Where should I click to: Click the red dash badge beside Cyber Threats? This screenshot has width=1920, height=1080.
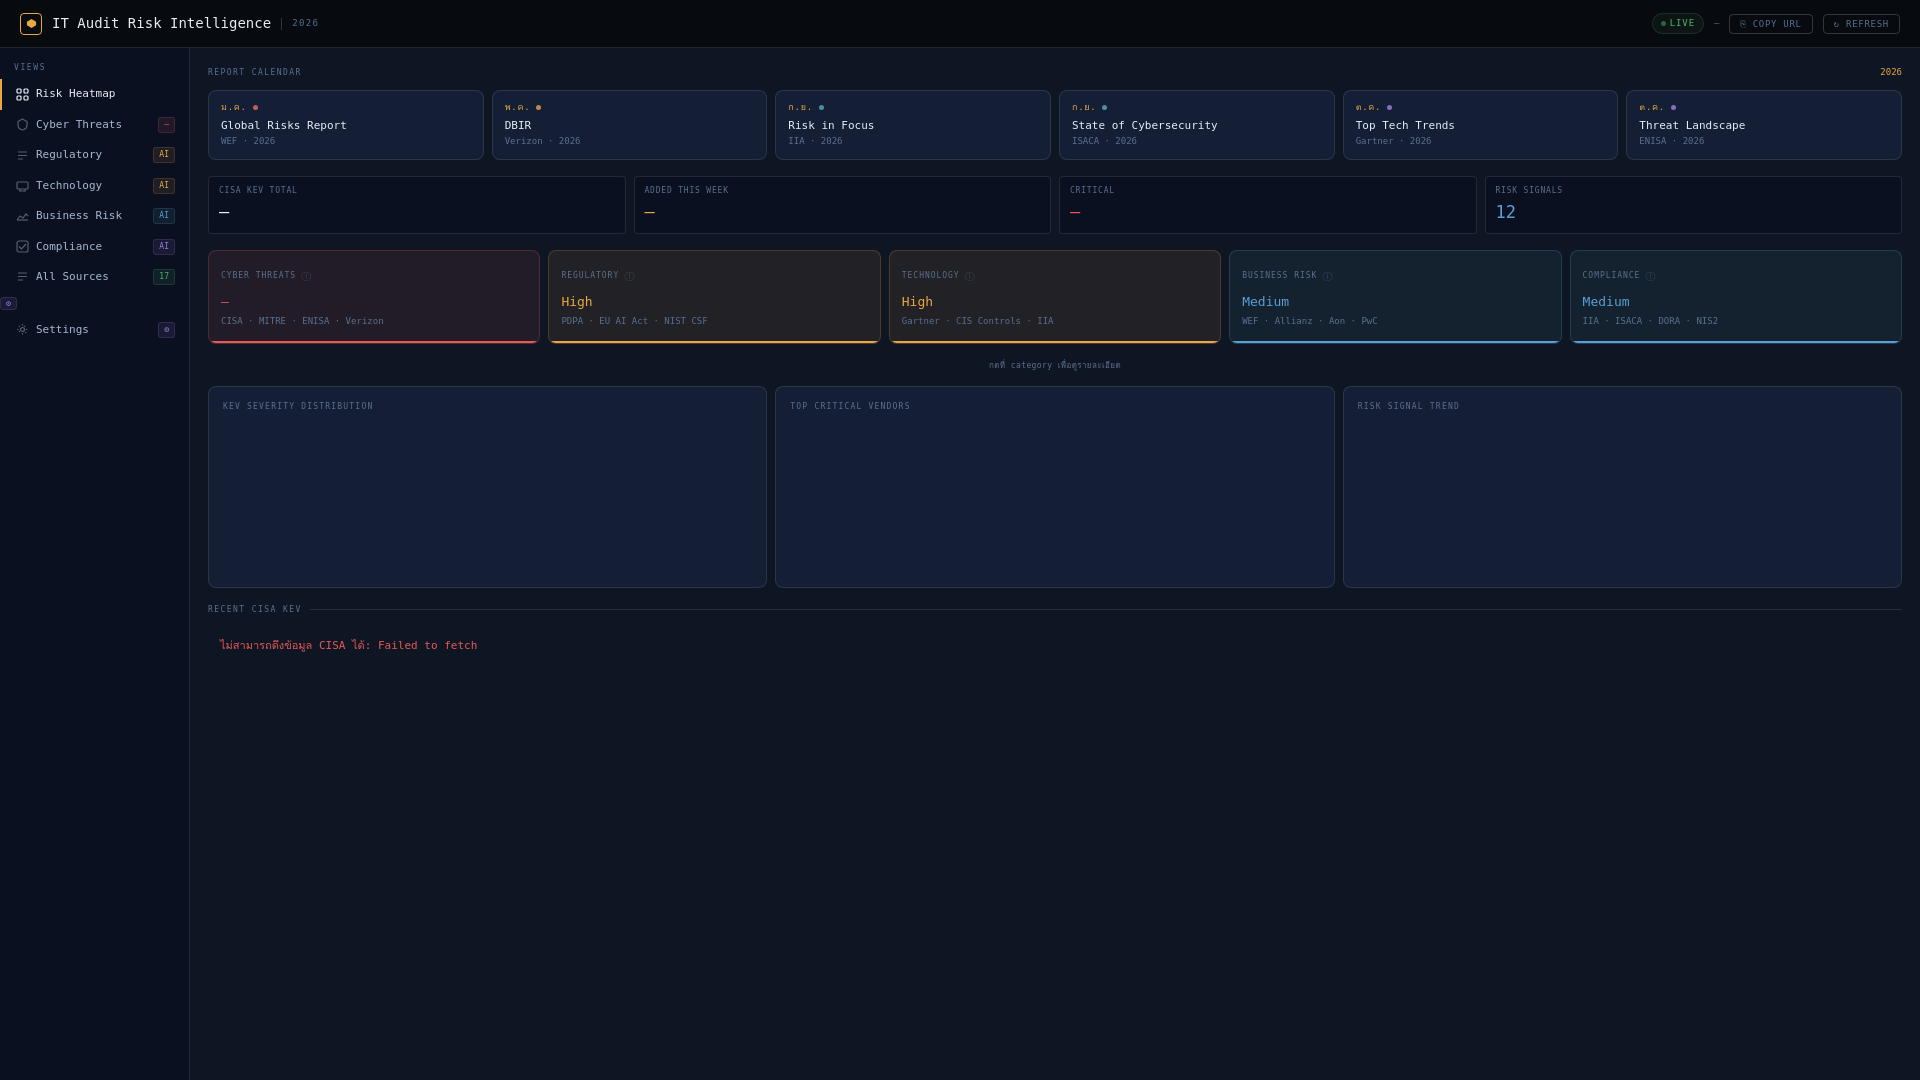click(166, 125)
